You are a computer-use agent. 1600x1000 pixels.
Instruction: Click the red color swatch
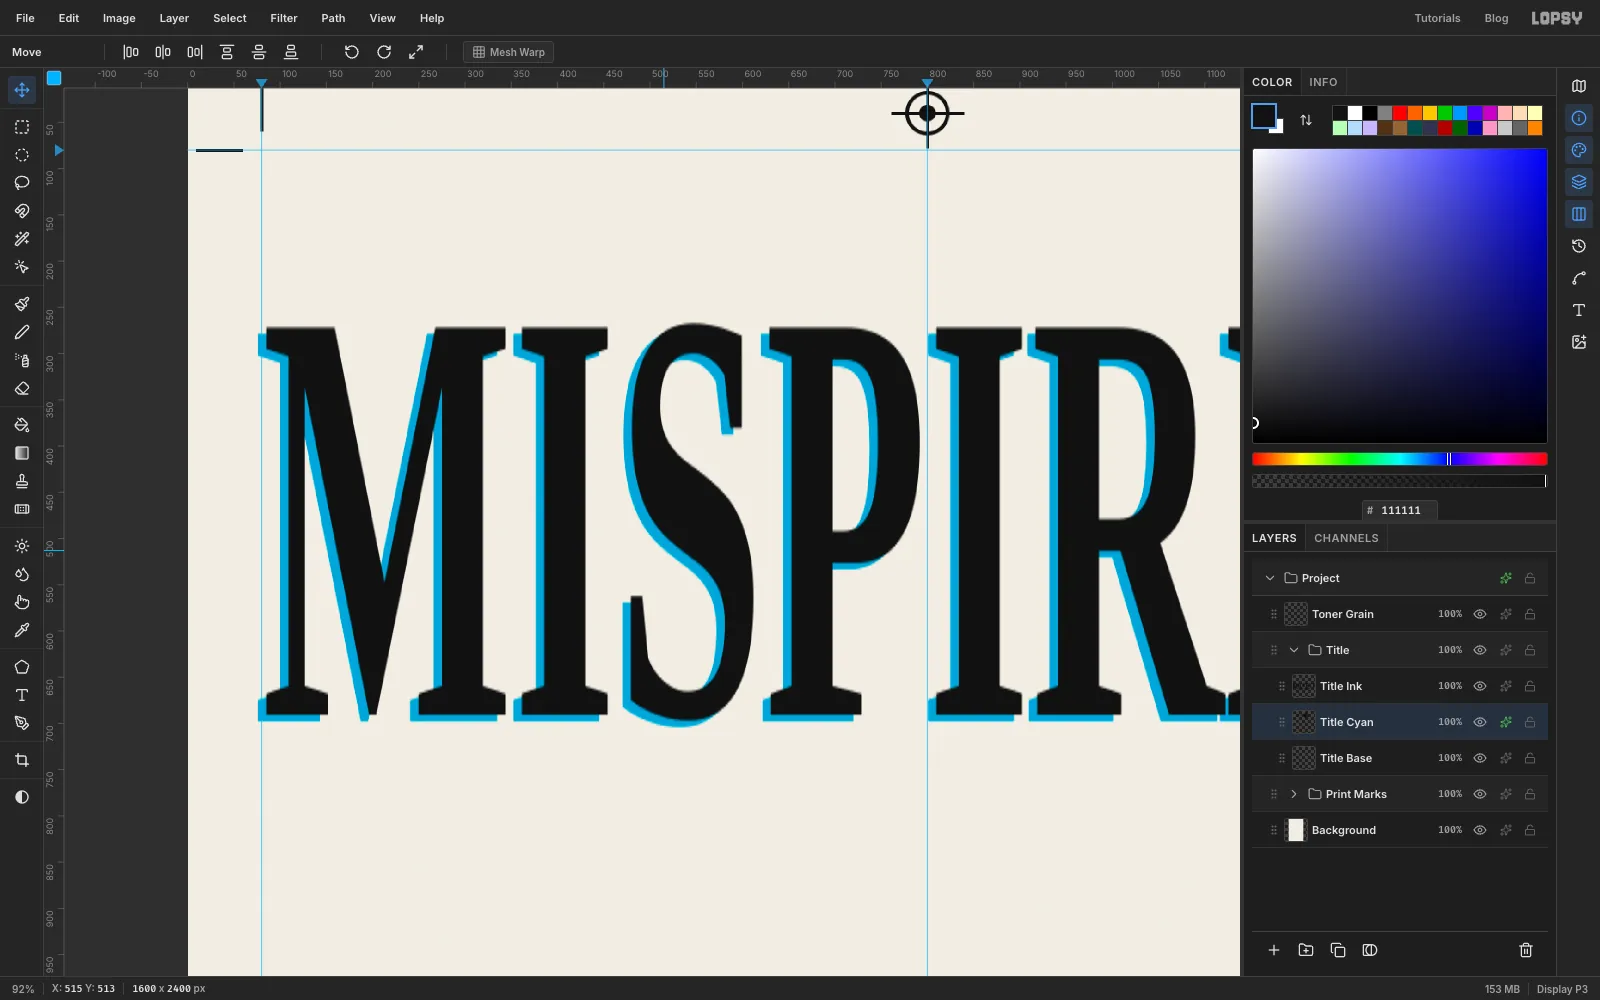(1400, 113)
